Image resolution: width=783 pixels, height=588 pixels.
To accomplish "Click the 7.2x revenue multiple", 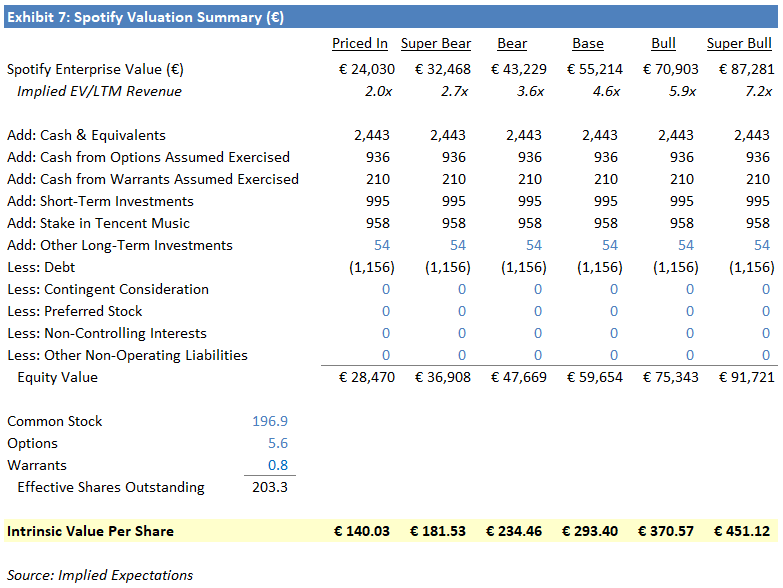I will 759,91.
